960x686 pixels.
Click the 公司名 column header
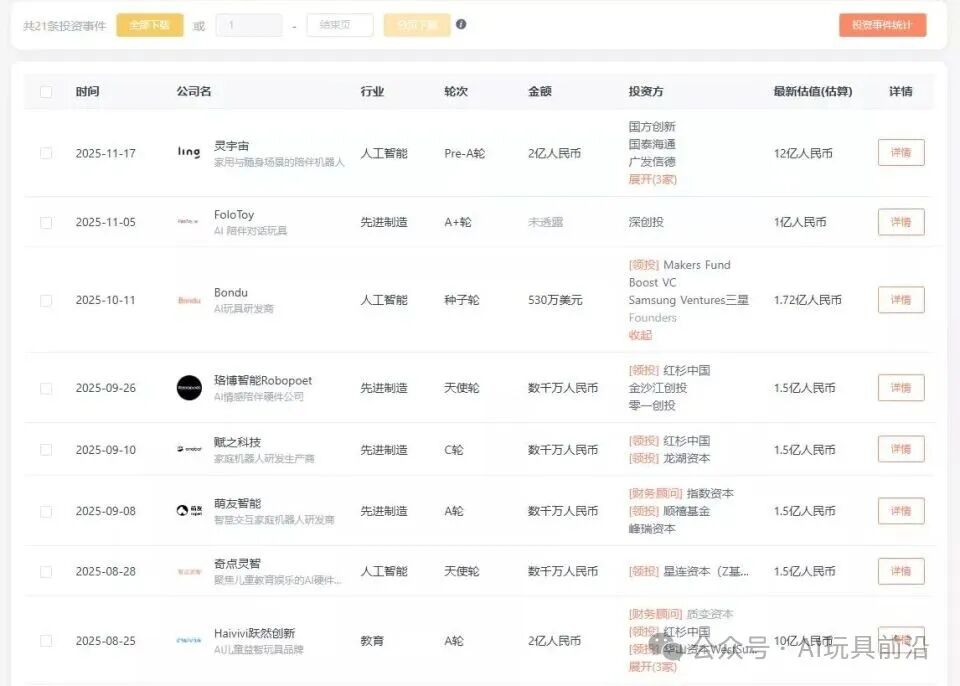(x=194, y=91)
